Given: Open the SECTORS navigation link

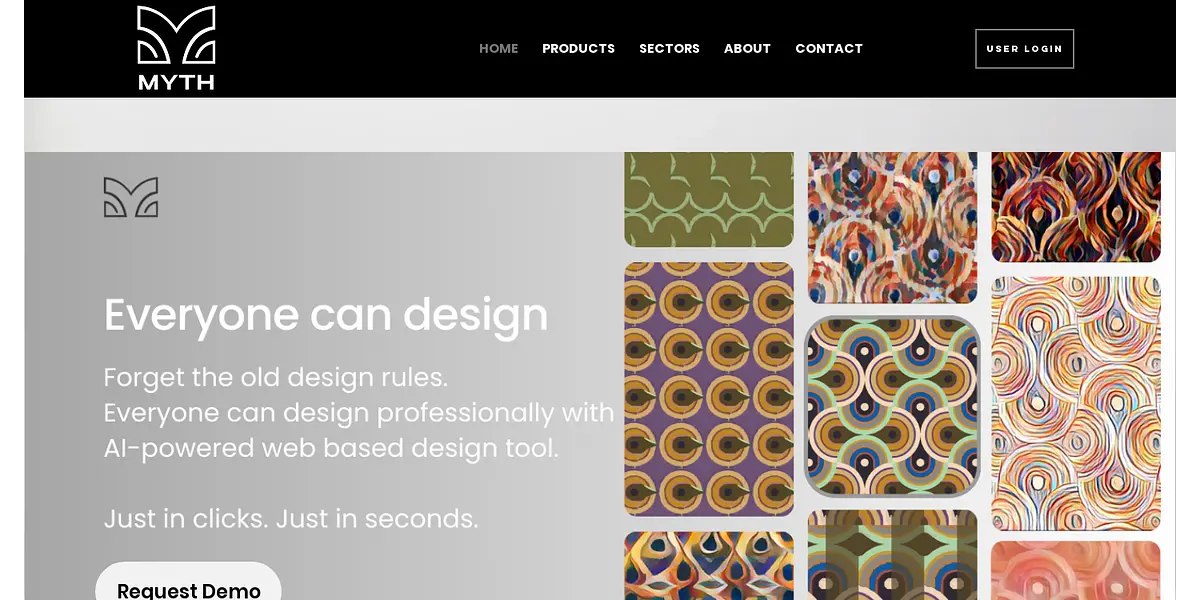Looking at the screenshot, I should [669, 48].
